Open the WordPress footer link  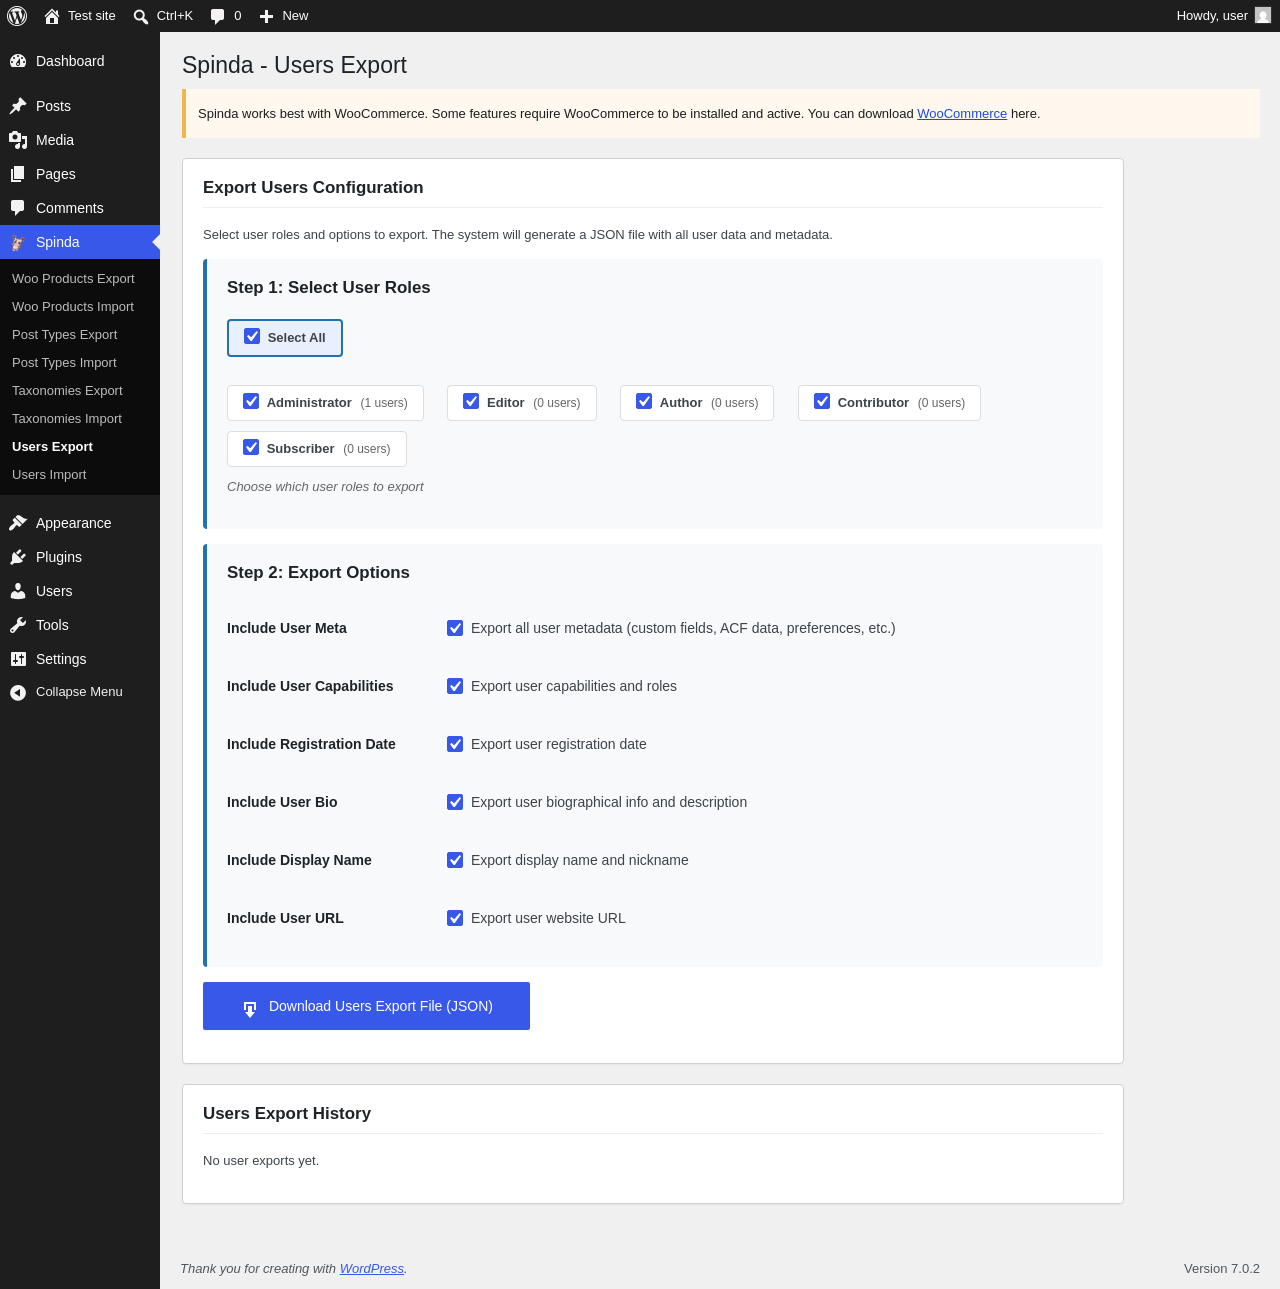point(372,1269)
